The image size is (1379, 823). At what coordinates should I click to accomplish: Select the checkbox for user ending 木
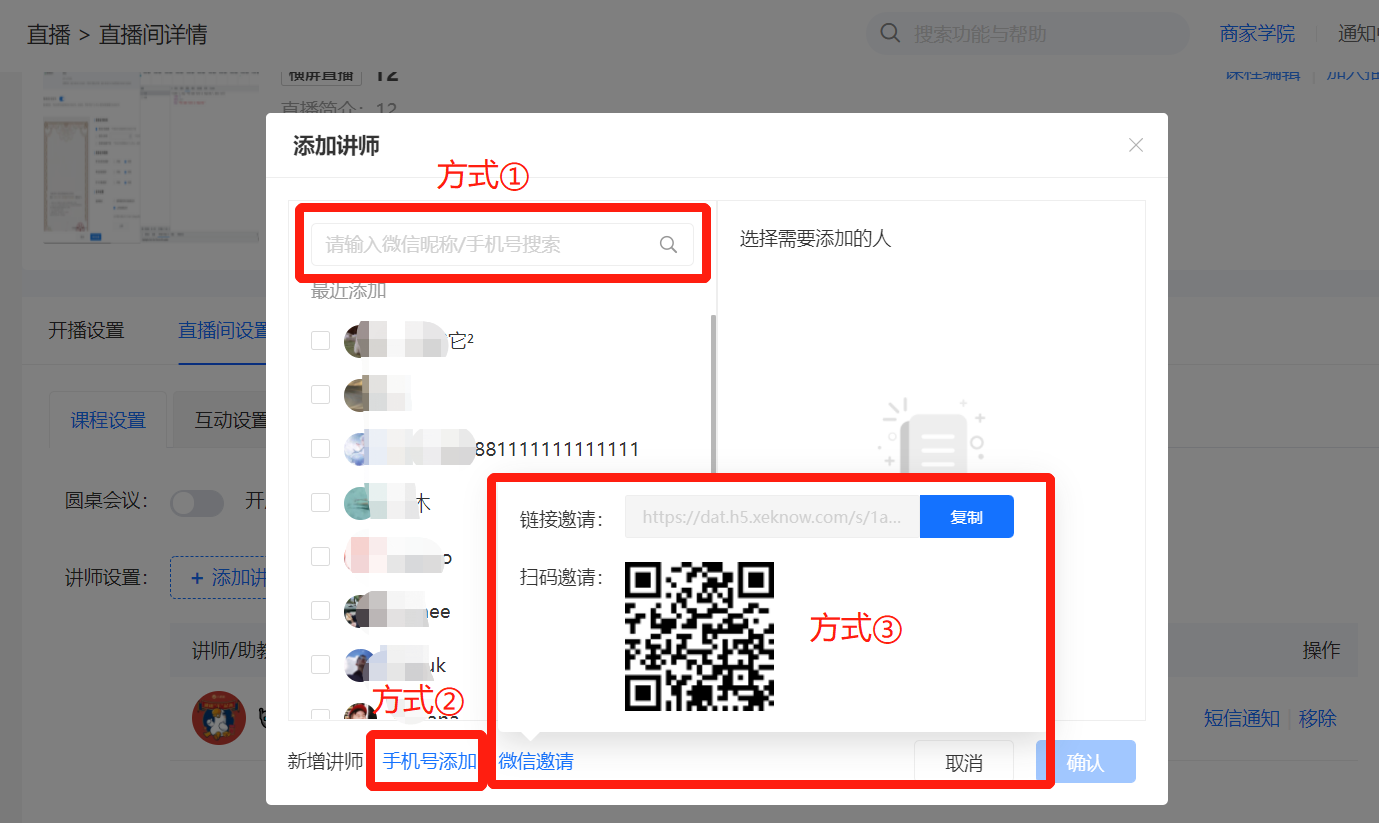(320, 503)
